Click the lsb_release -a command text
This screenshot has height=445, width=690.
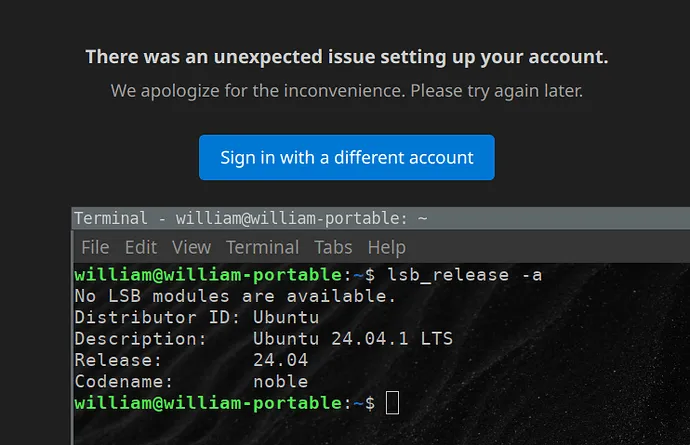(464, 274)
